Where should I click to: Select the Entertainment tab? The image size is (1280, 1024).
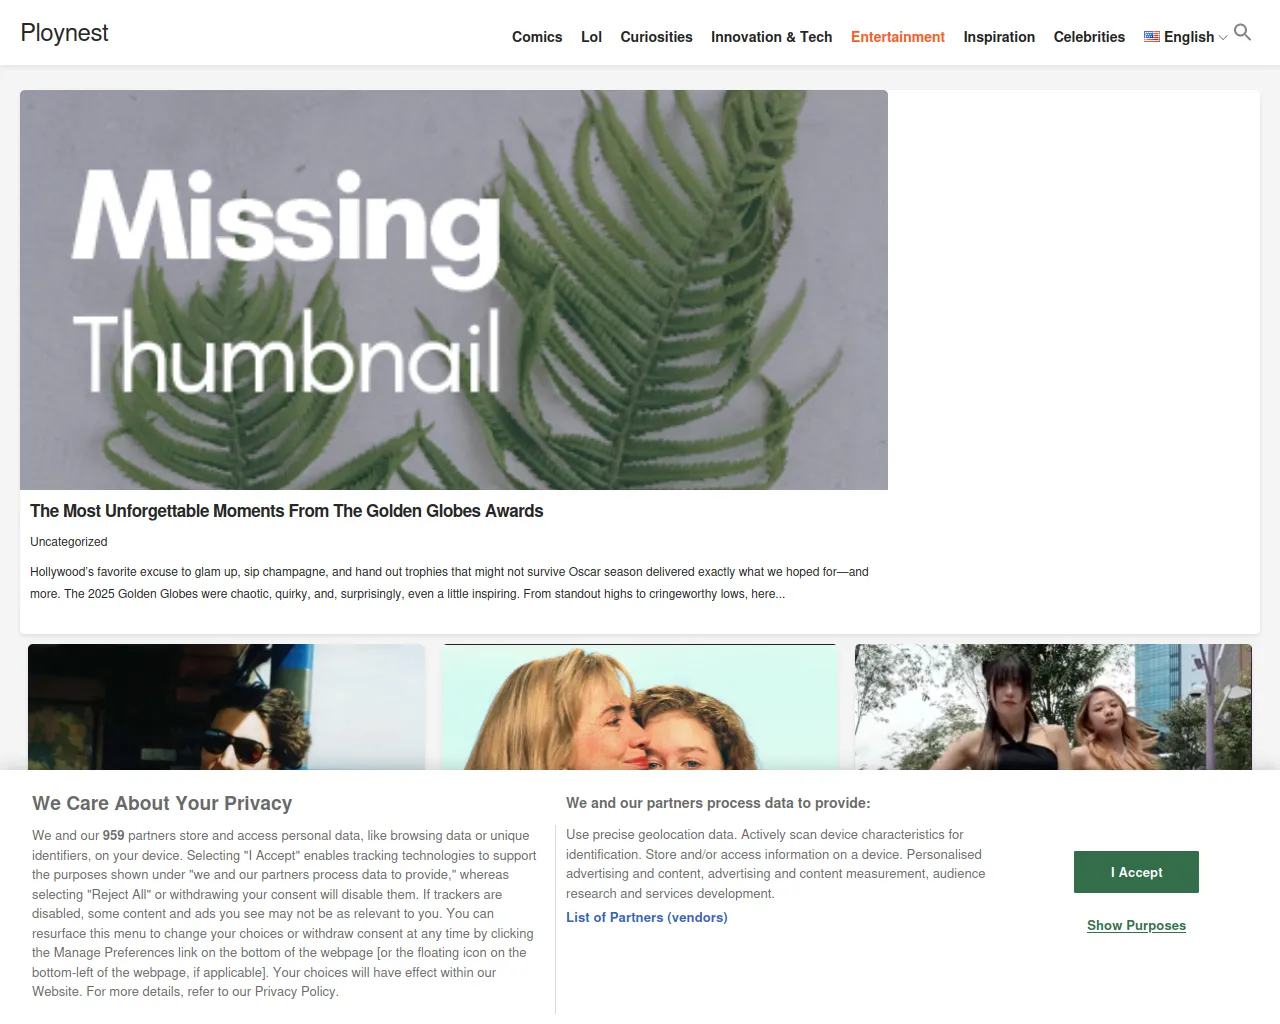pyautogui.click(x=897, y=37)
